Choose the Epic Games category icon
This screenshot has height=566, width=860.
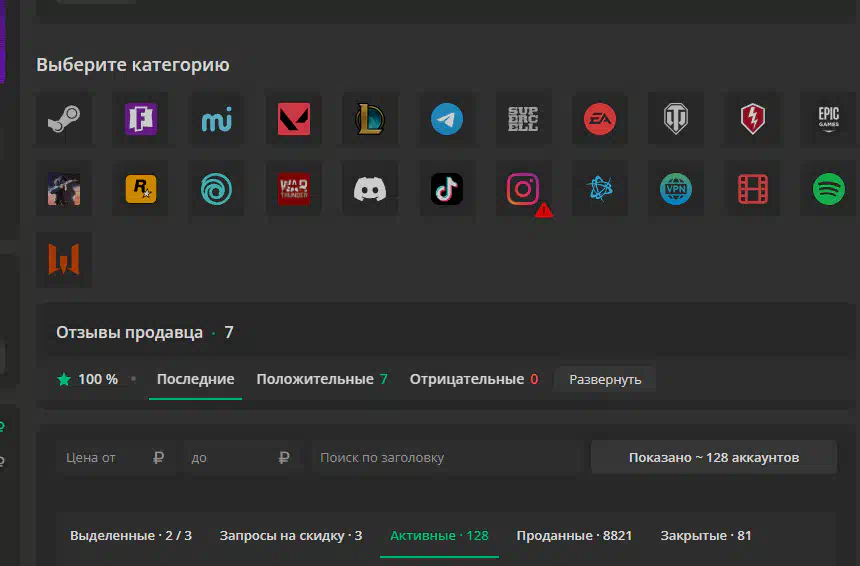pos(829,119)
